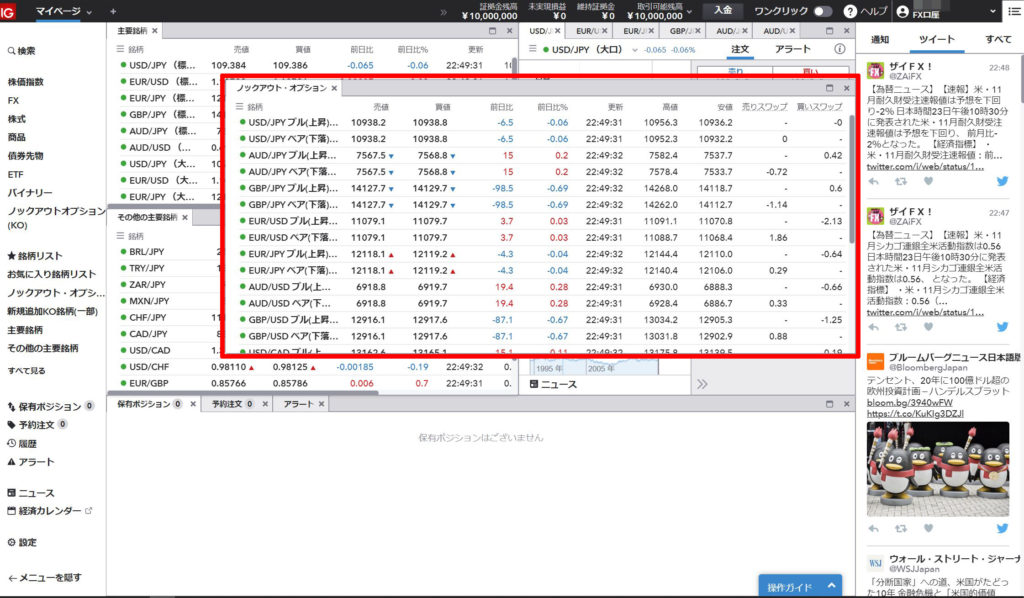Click the 入金 deposit button

pyautogui.click(x=723, y=11)
